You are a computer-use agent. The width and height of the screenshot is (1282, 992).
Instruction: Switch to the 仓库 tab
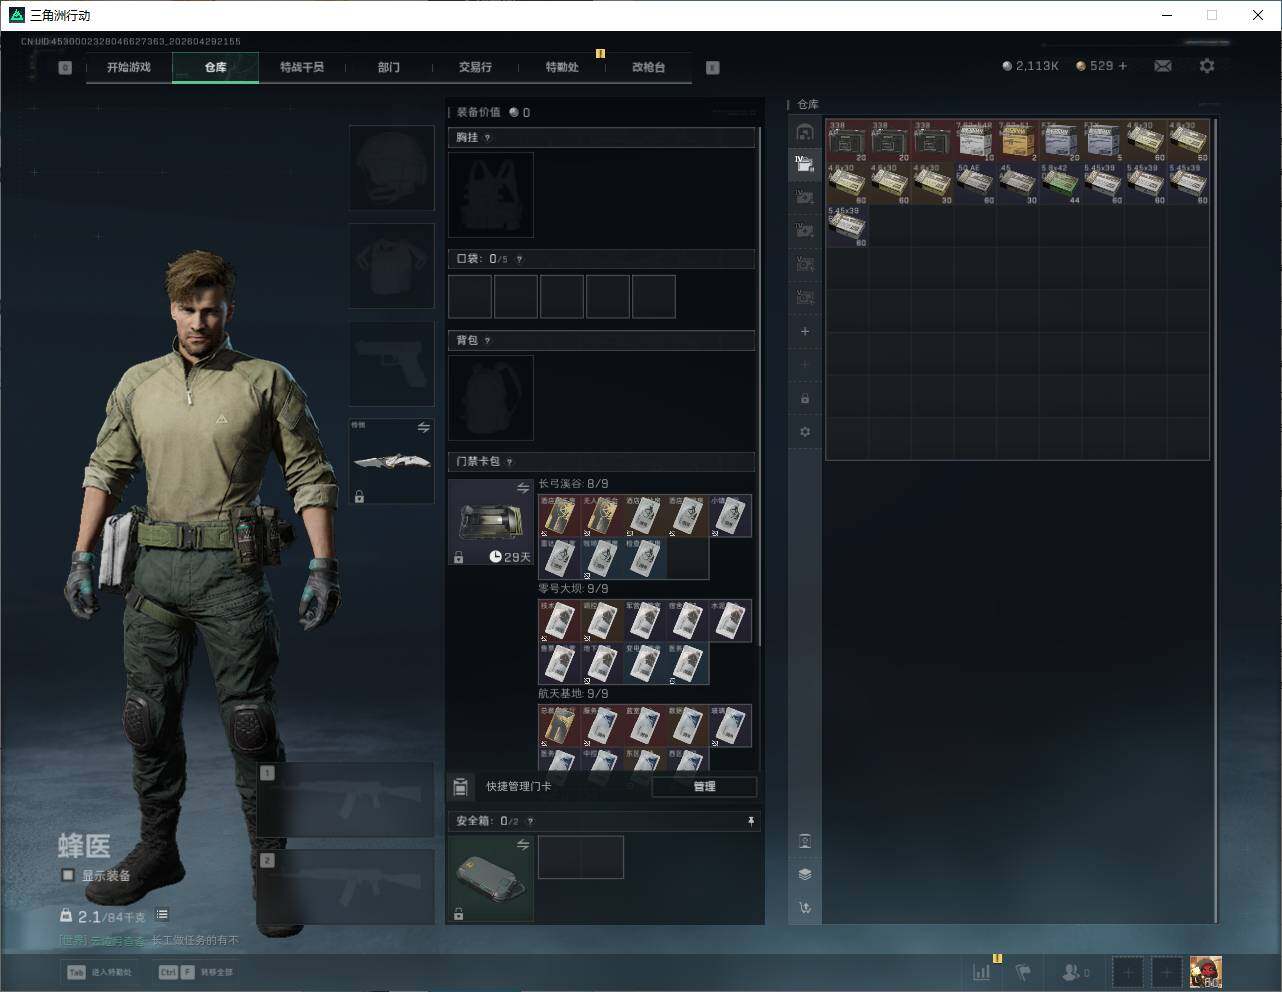coord(216,67)
